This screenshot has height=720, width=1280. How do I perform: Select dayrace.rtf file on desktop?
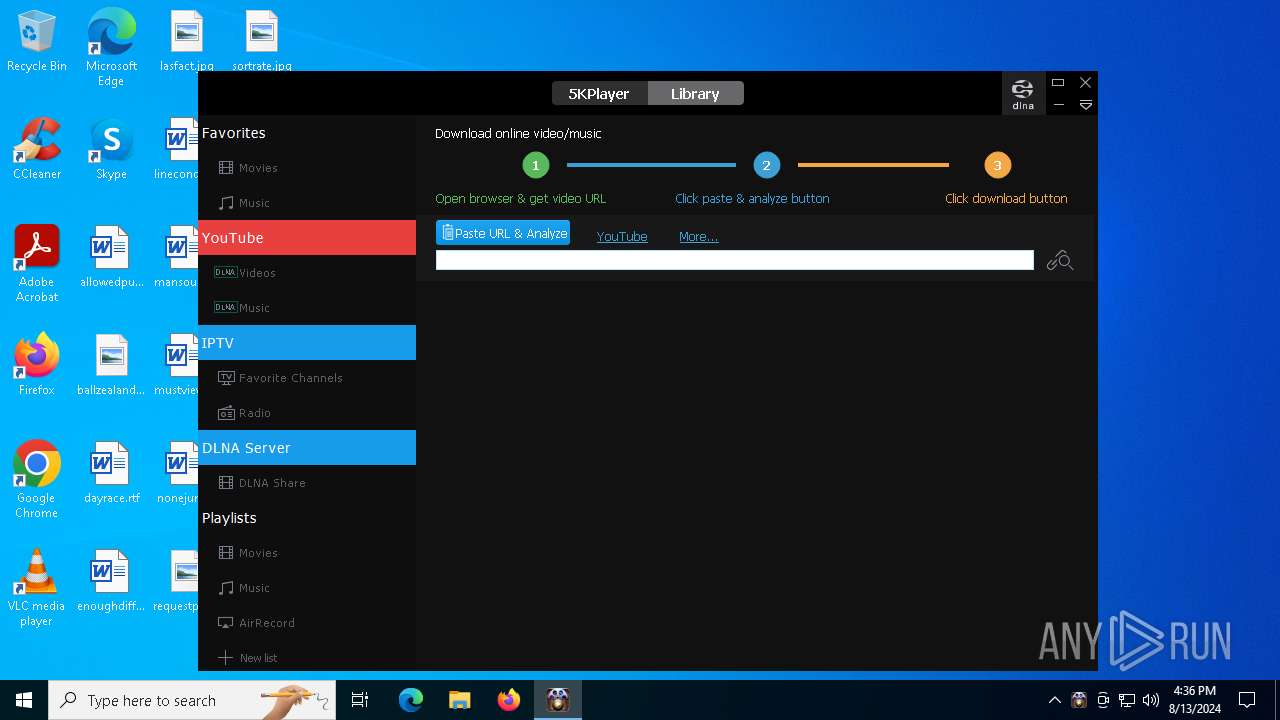pos(111,473)
